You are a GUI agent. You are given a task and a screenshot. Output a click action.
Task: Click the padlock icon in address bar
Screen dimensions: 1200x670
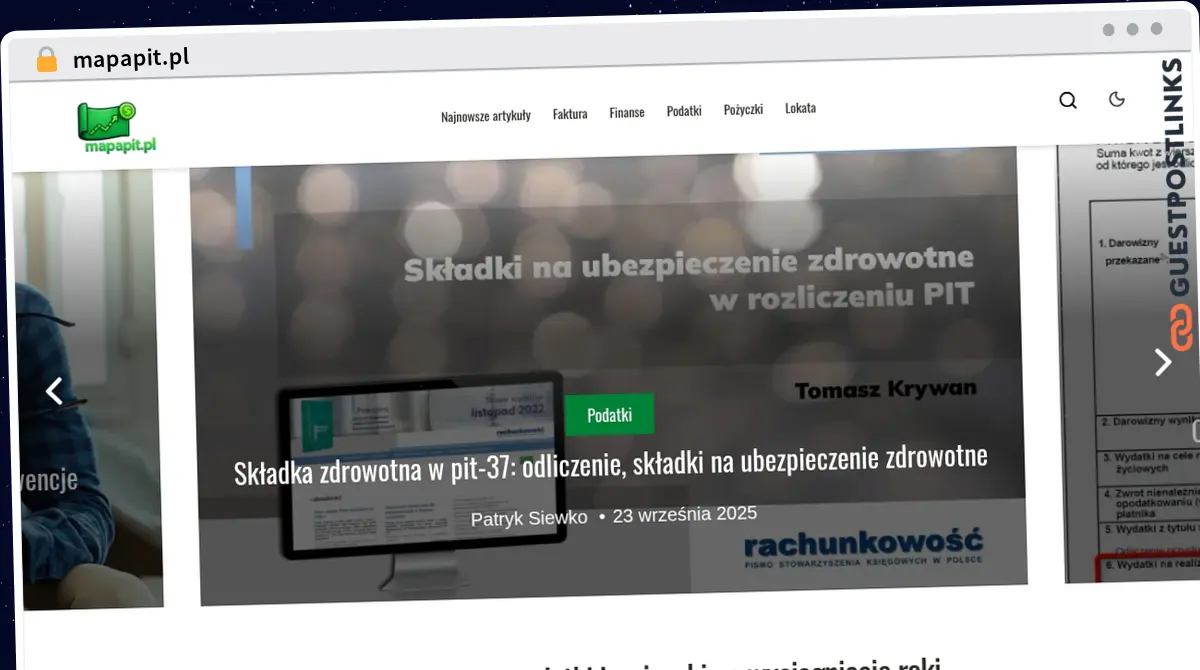(46, 60)
